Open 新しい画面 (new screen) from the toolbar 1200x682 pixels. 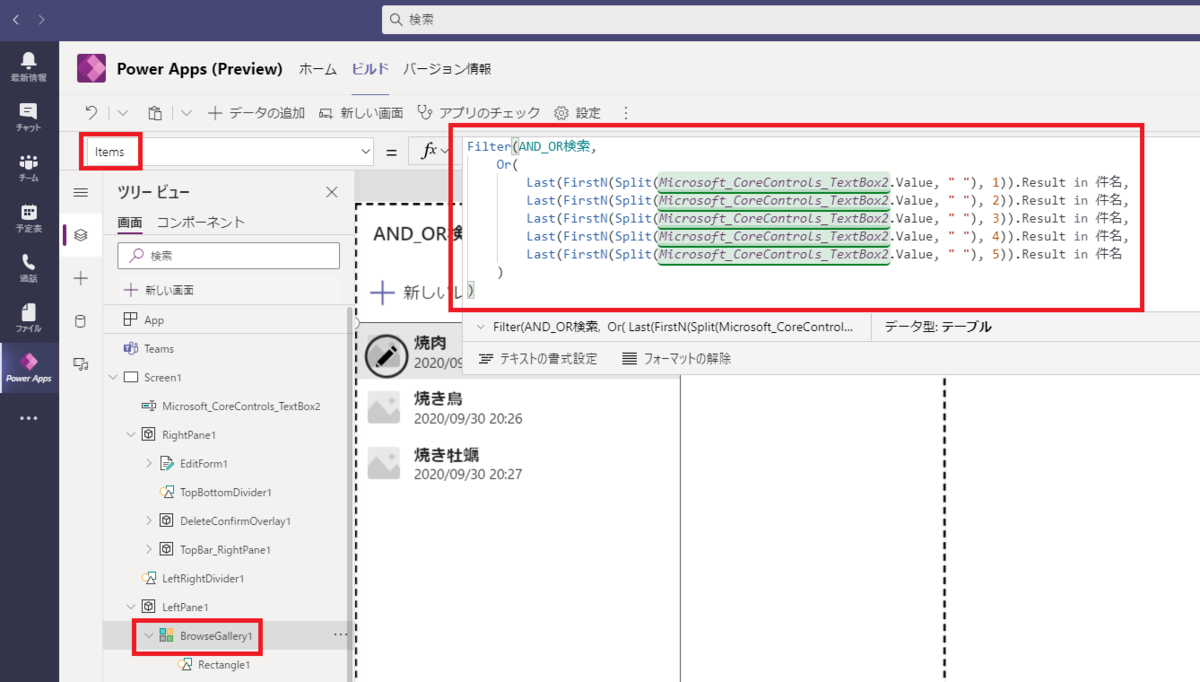pos(351,113)
